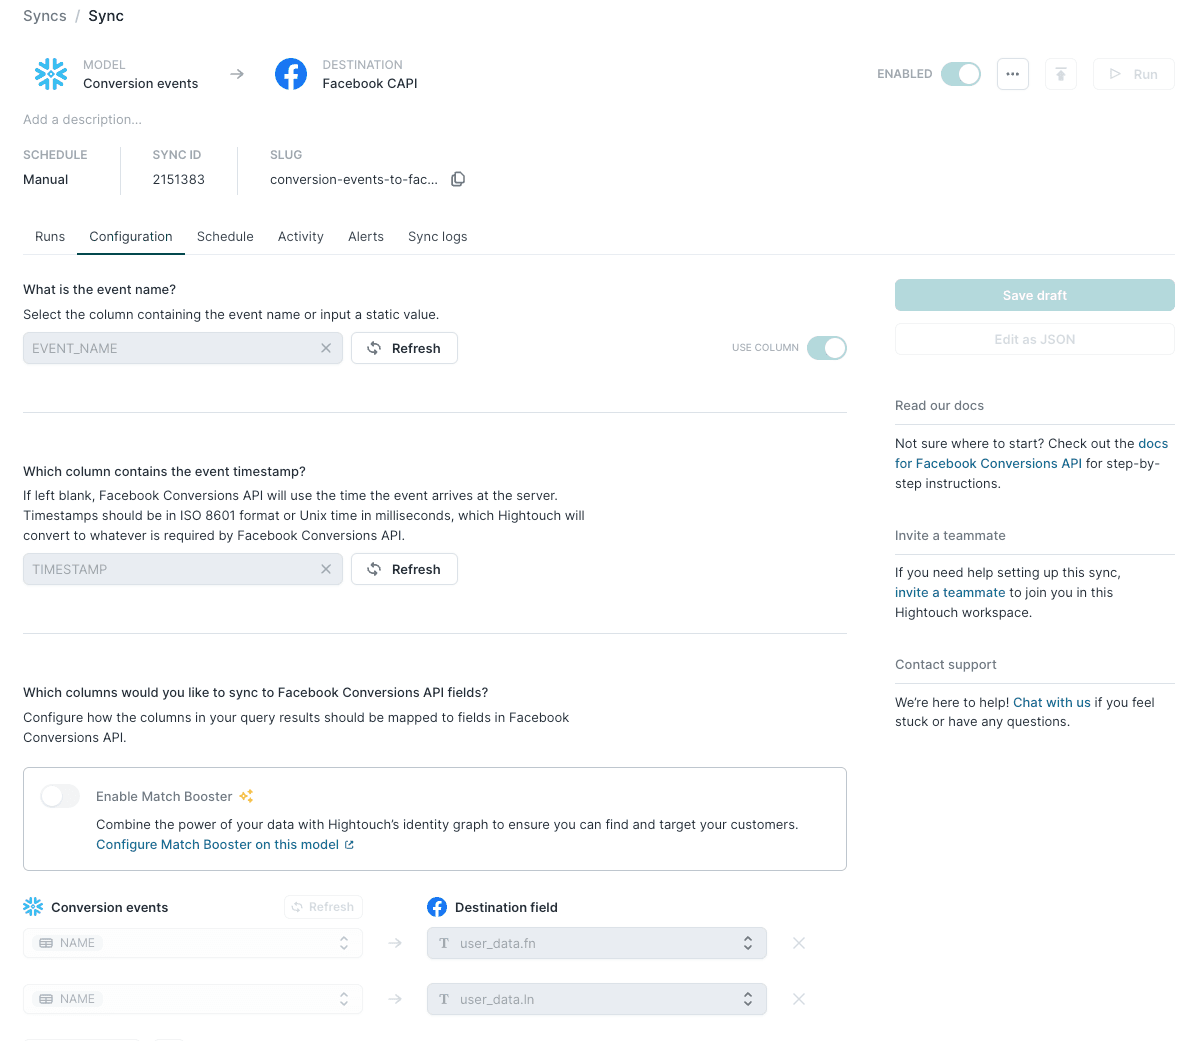Click the Snowflake model icon beside Conversion events
The width and height of the screenshot is (1191, 1041).
coord(51,74)
